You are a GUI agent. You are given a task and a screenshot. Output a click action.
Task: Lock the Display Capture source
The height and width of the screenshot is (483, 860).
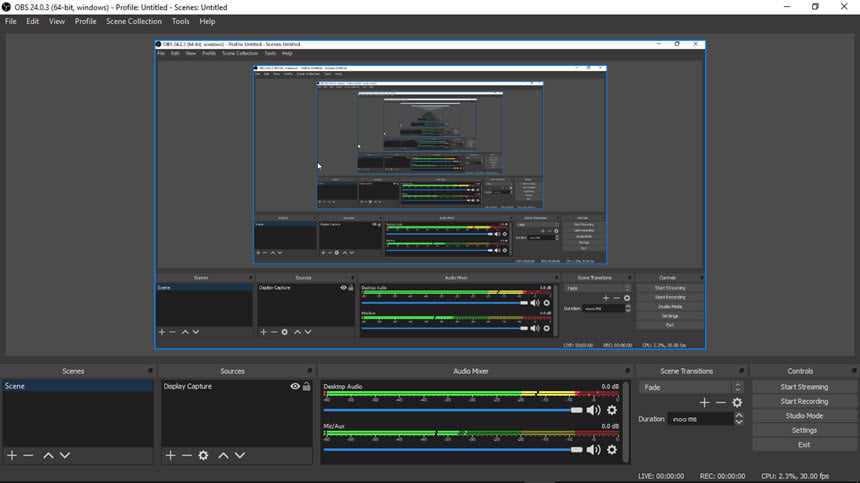coord(307,386)
